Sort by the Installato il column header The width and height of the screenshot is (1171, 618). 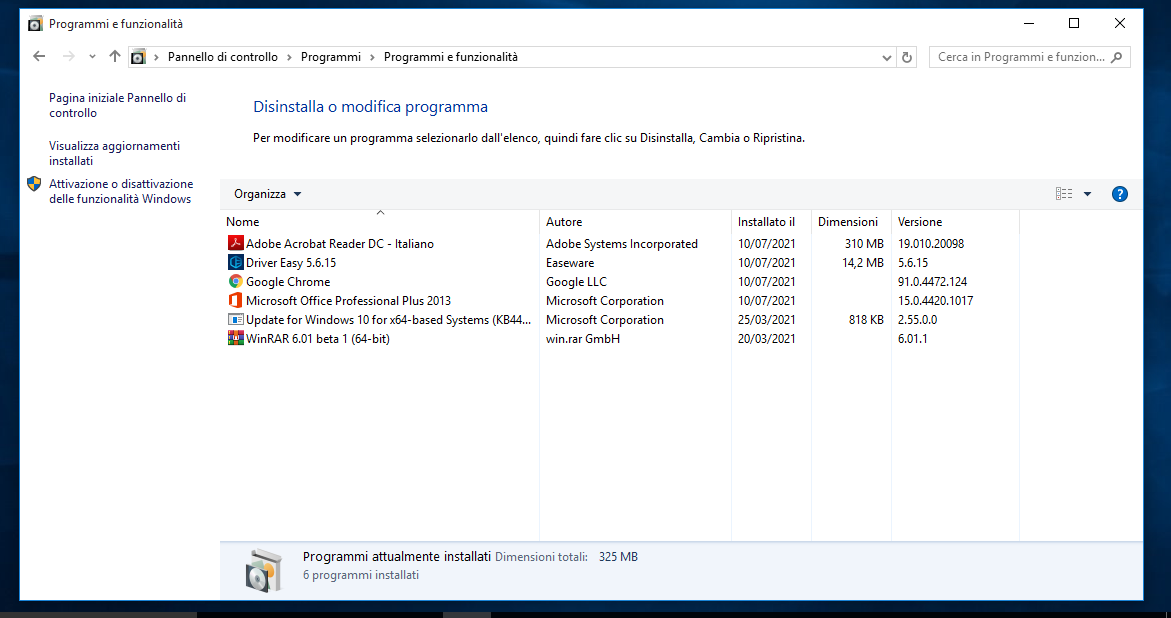[771, 222]
